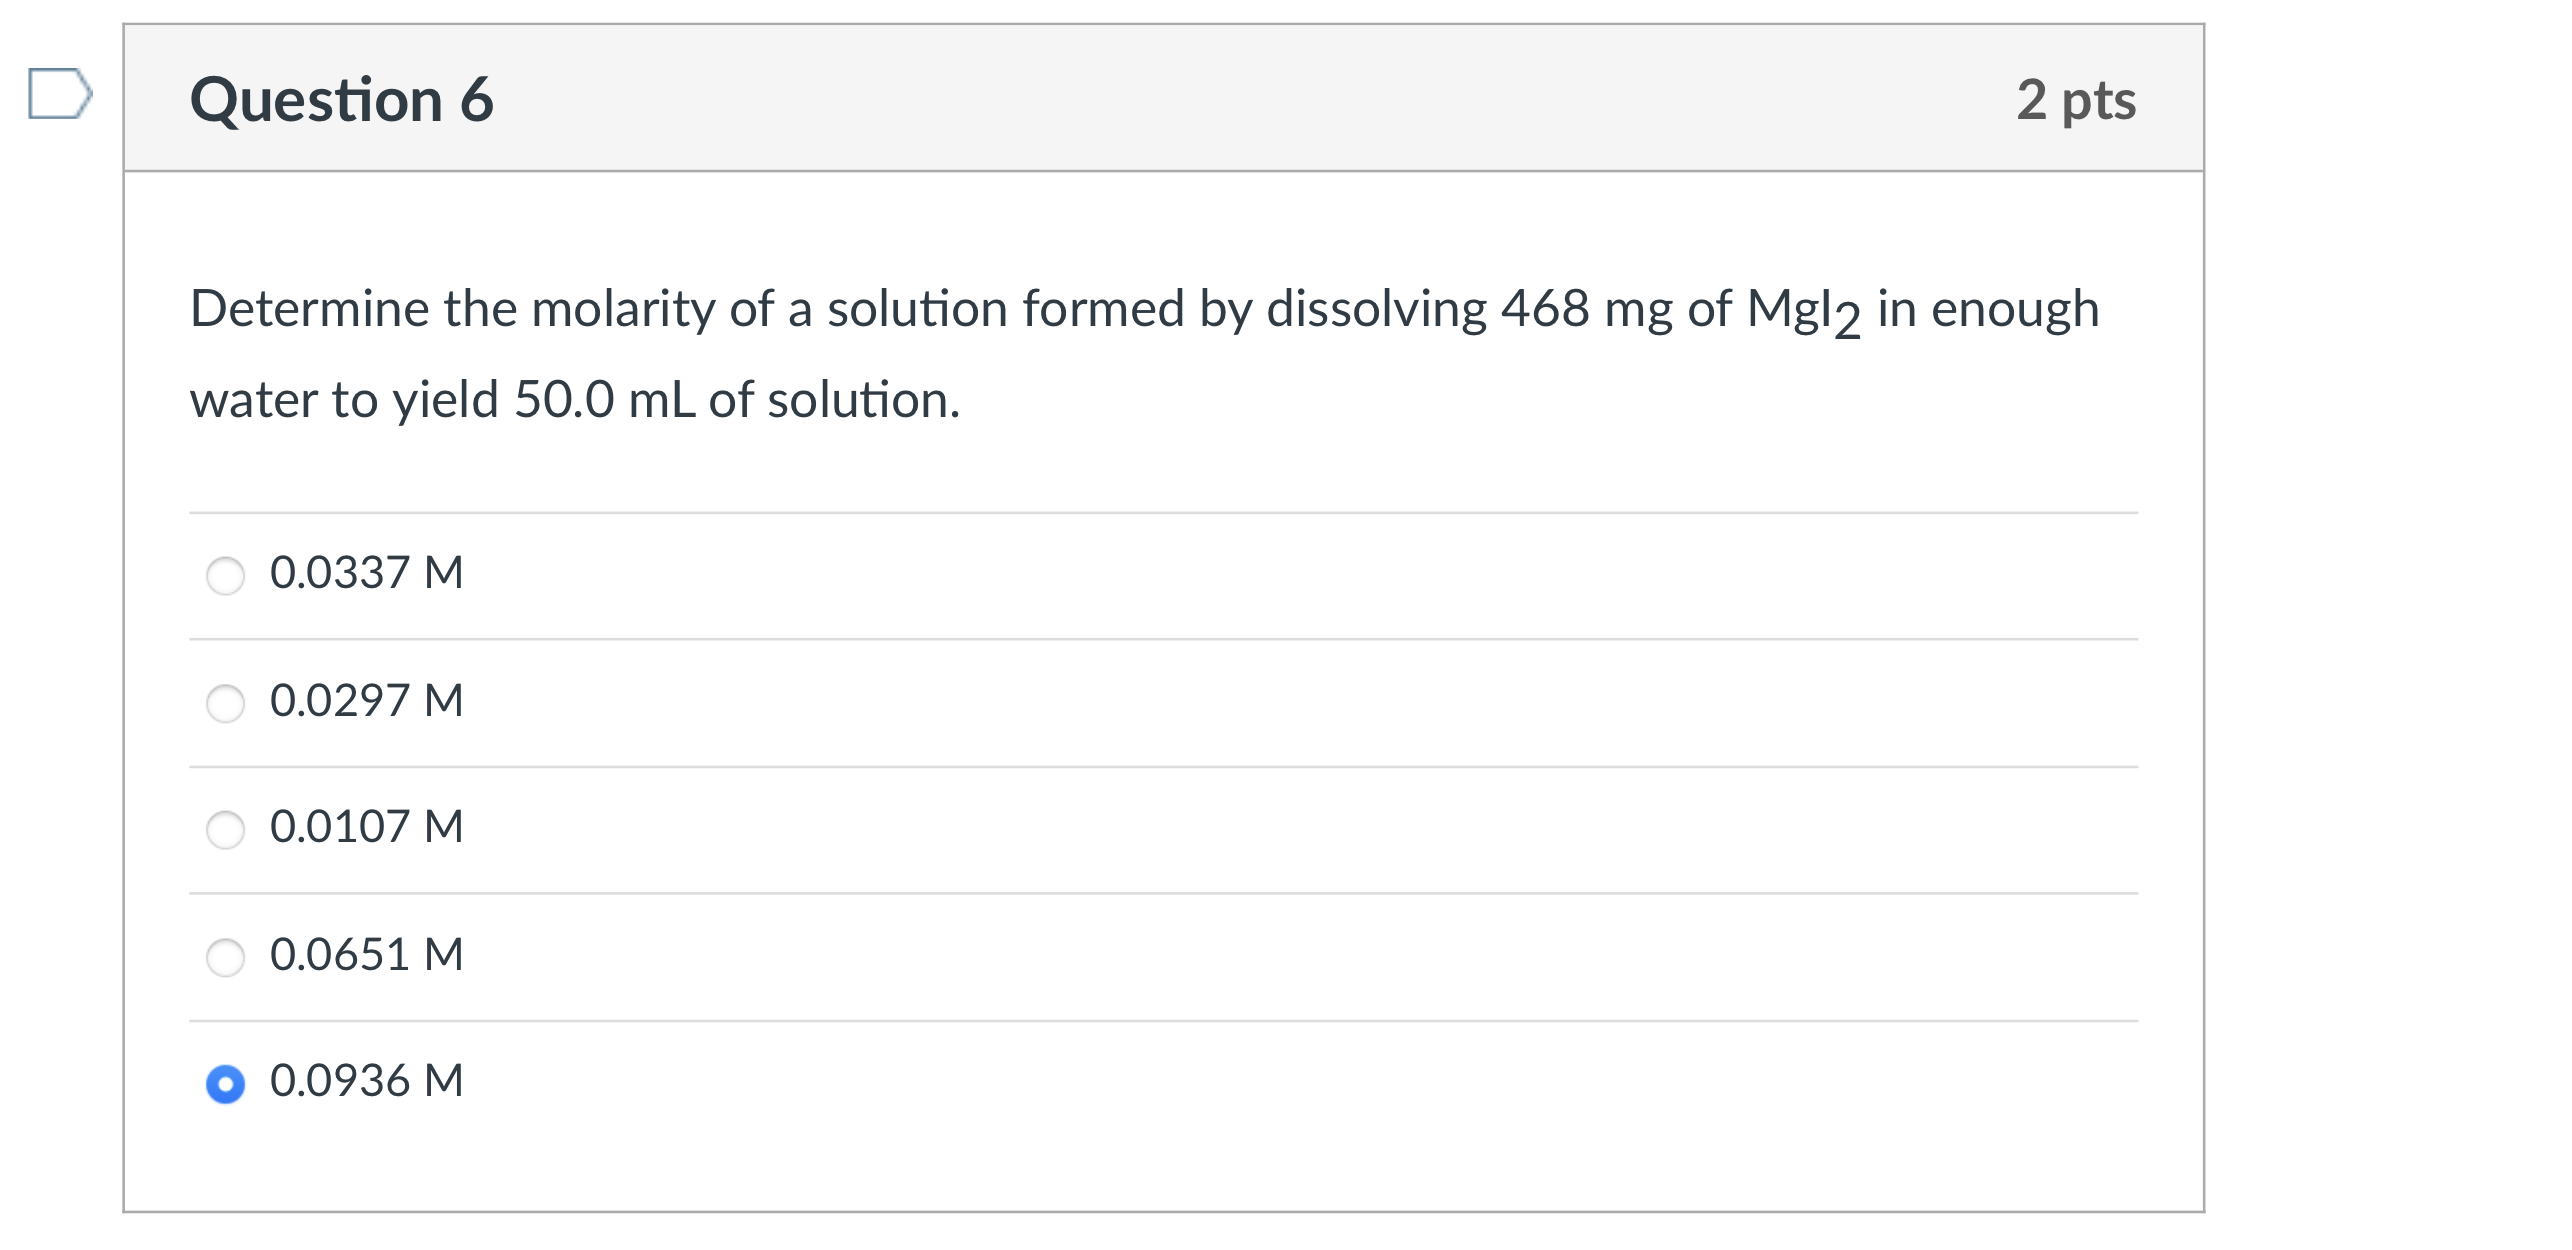The height and width of the screenshot is (1250, 2572).
Task: Select the 0.0107 M answer option
Action: coord(226,828)
